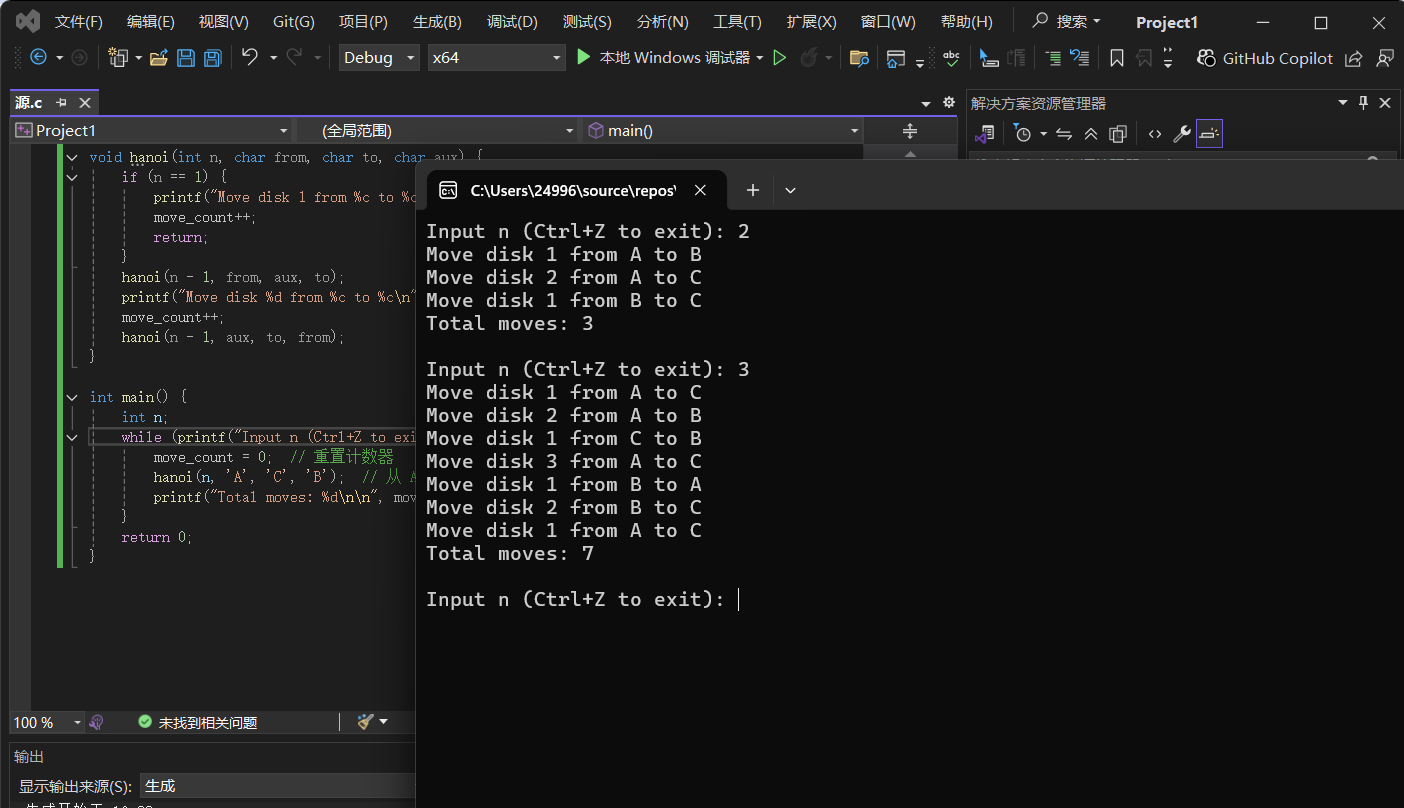
Task: Click the console input prompt line
Action: [583, 599]
